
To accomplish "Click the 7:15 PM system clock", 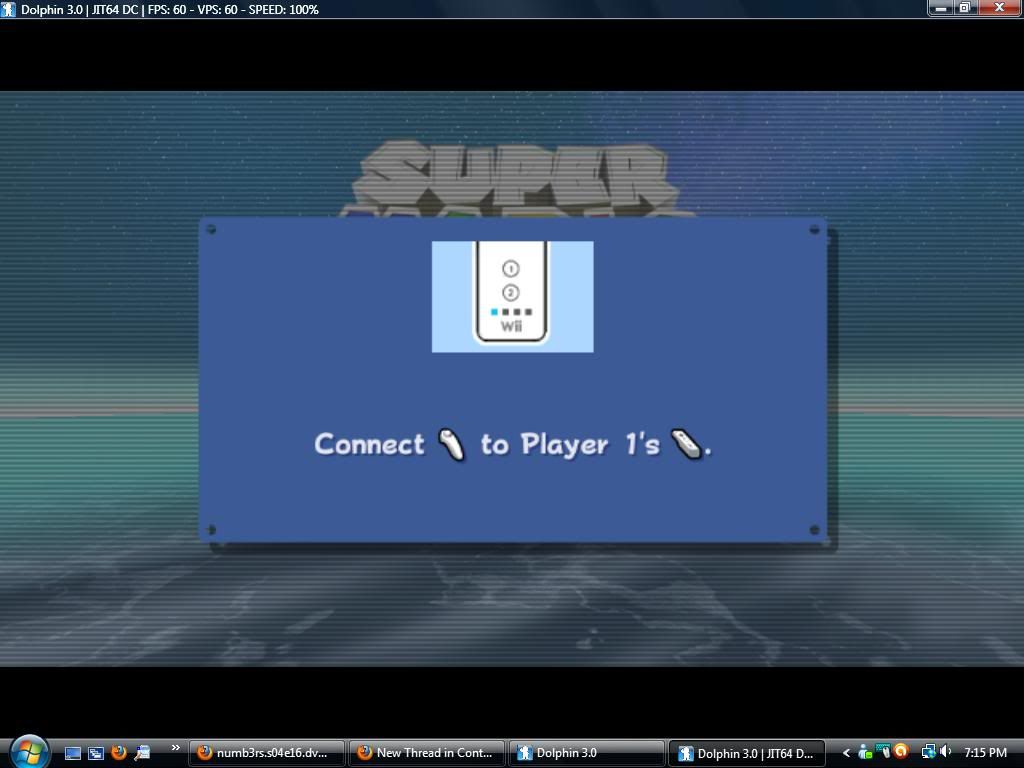I will click(x=985, y=753).
